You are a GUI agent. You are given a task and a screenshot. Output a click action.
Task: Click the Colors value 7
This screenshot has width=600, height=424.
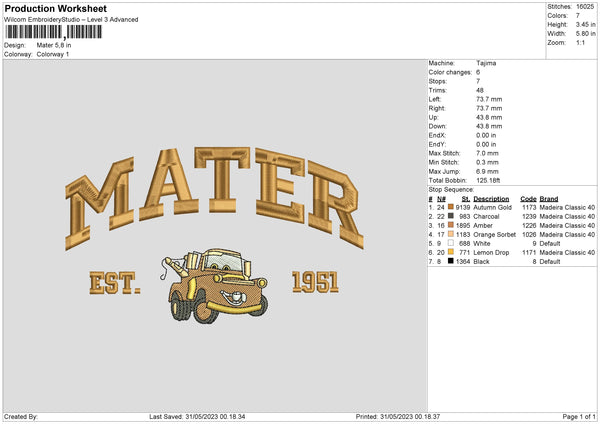point(578,16)
